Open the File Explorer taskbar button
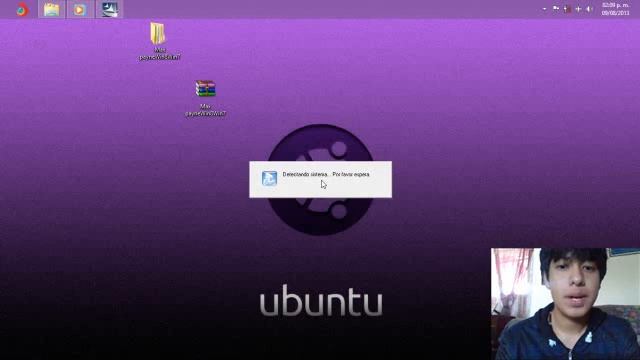 51,9
